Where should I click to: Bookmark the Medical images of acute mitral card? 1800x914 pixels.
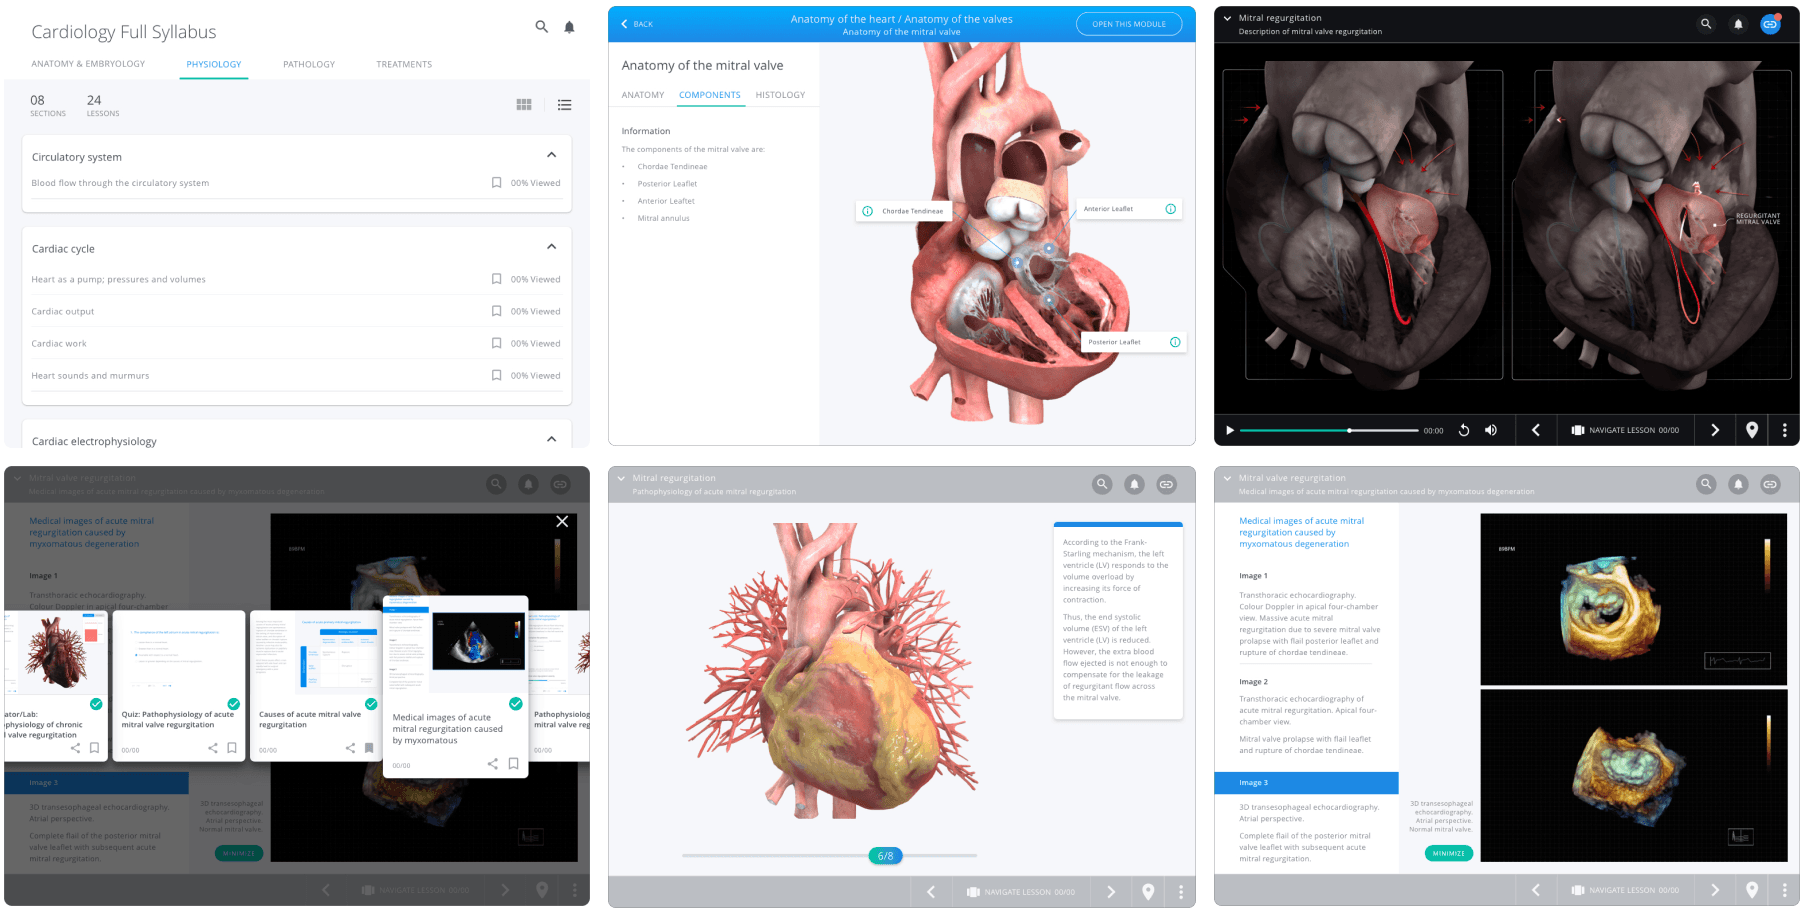coord(513,764)
